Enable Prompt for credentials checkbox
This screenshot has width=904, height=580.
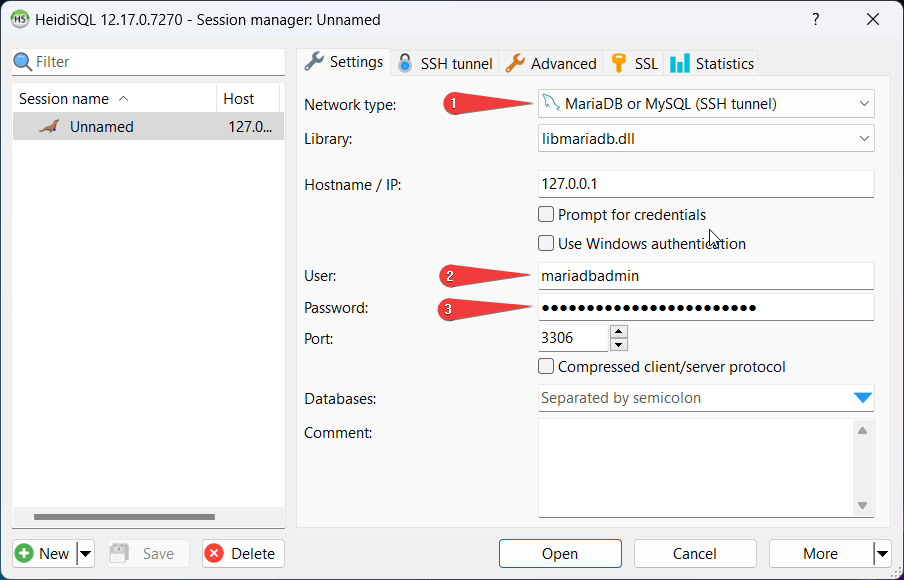click(x=546, y=214)
